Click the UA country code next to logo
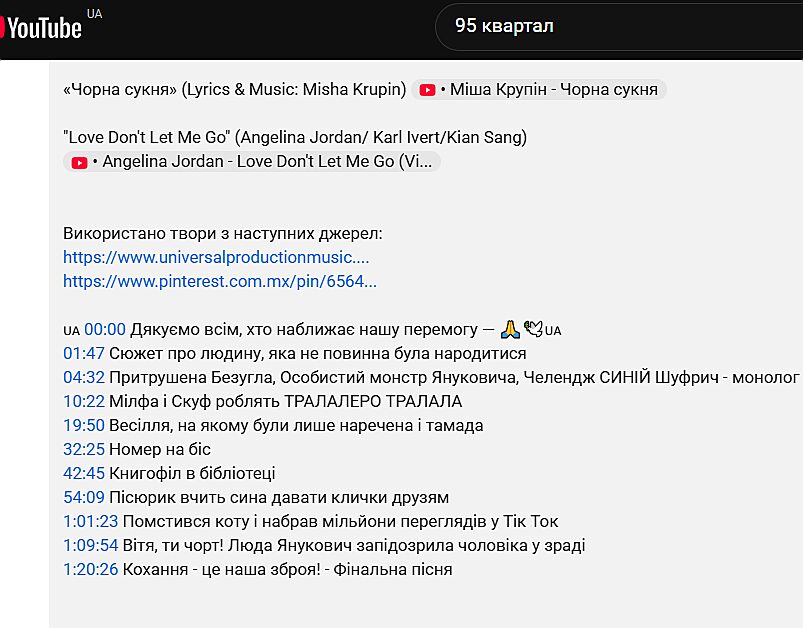The image size is (803, 628). coord(95,13)
